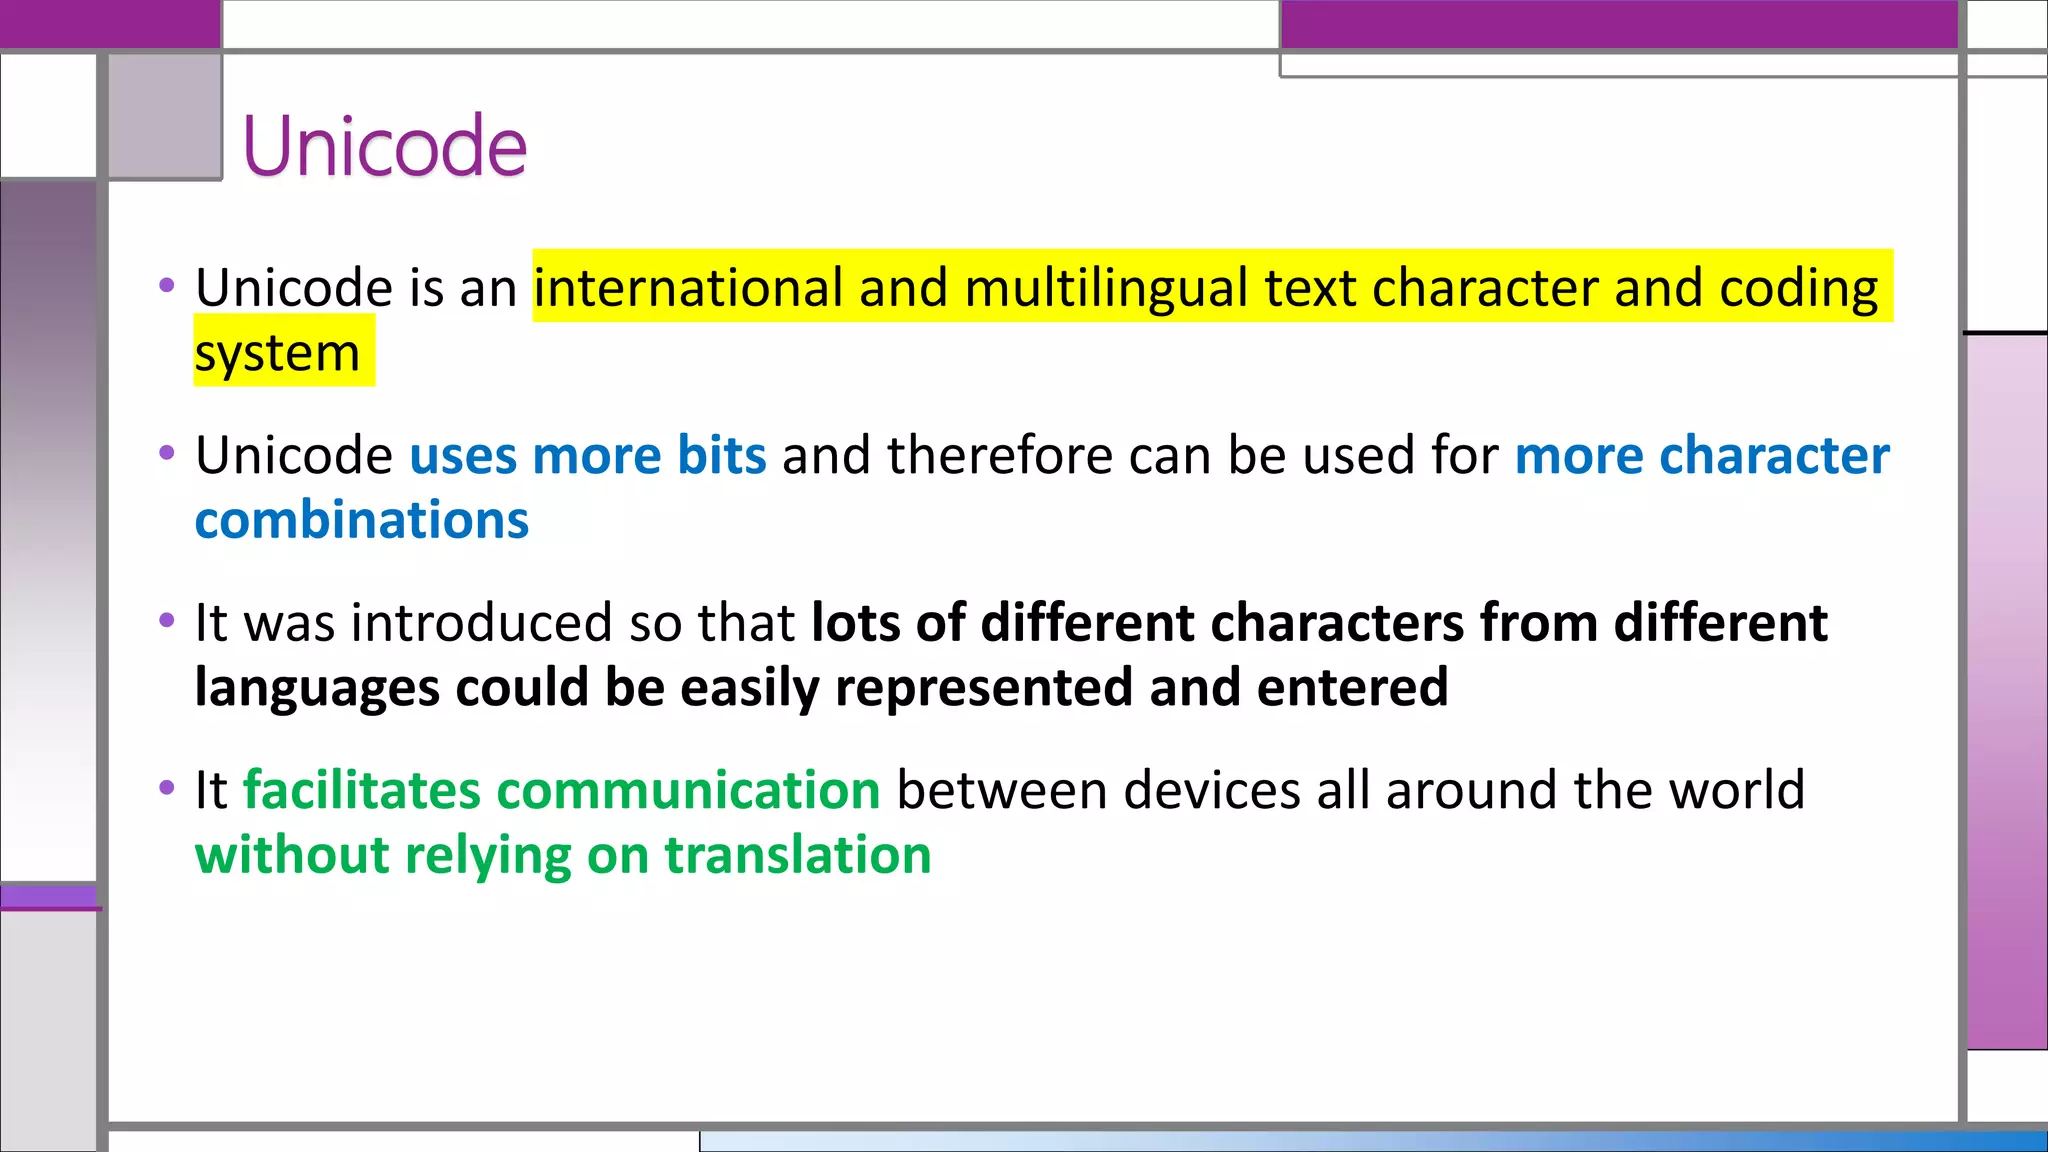Screen dimensions: 2048x1152
Task: Click the blue text "uses more bits"
Action: click(x=588, y=455)
